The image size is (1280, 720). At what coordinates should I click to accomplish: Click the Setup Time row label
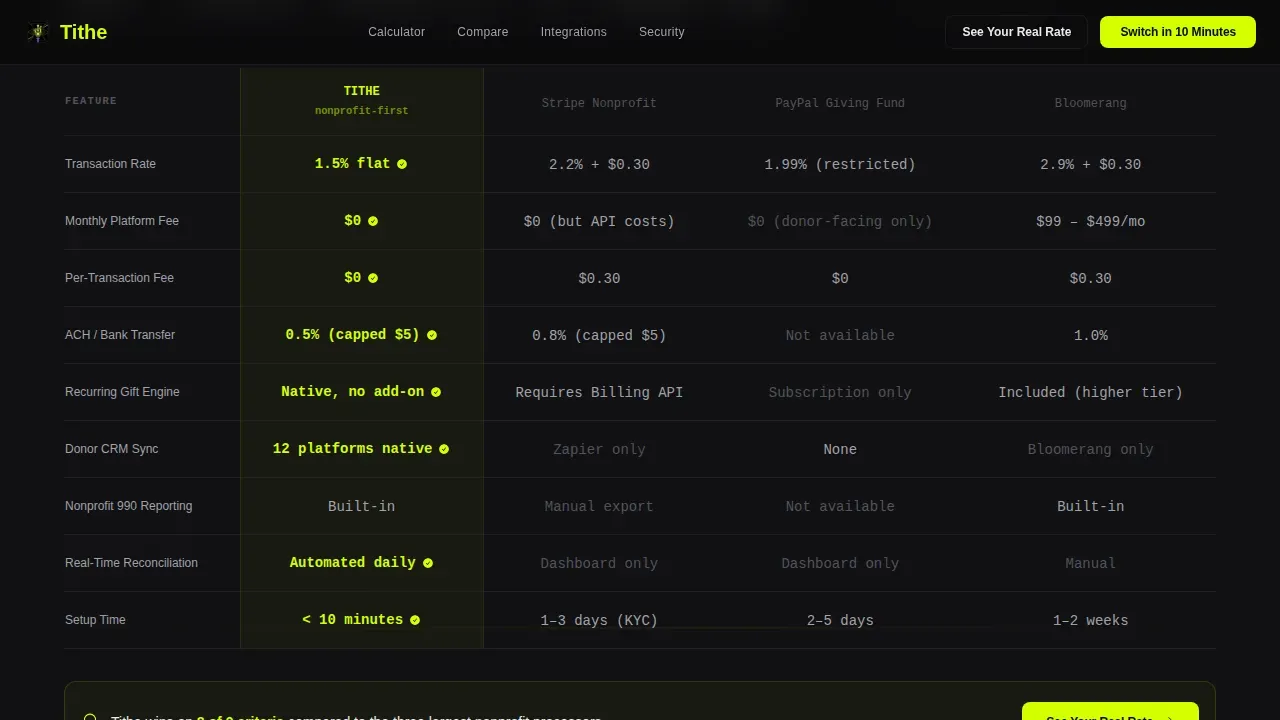pos(95,620)
